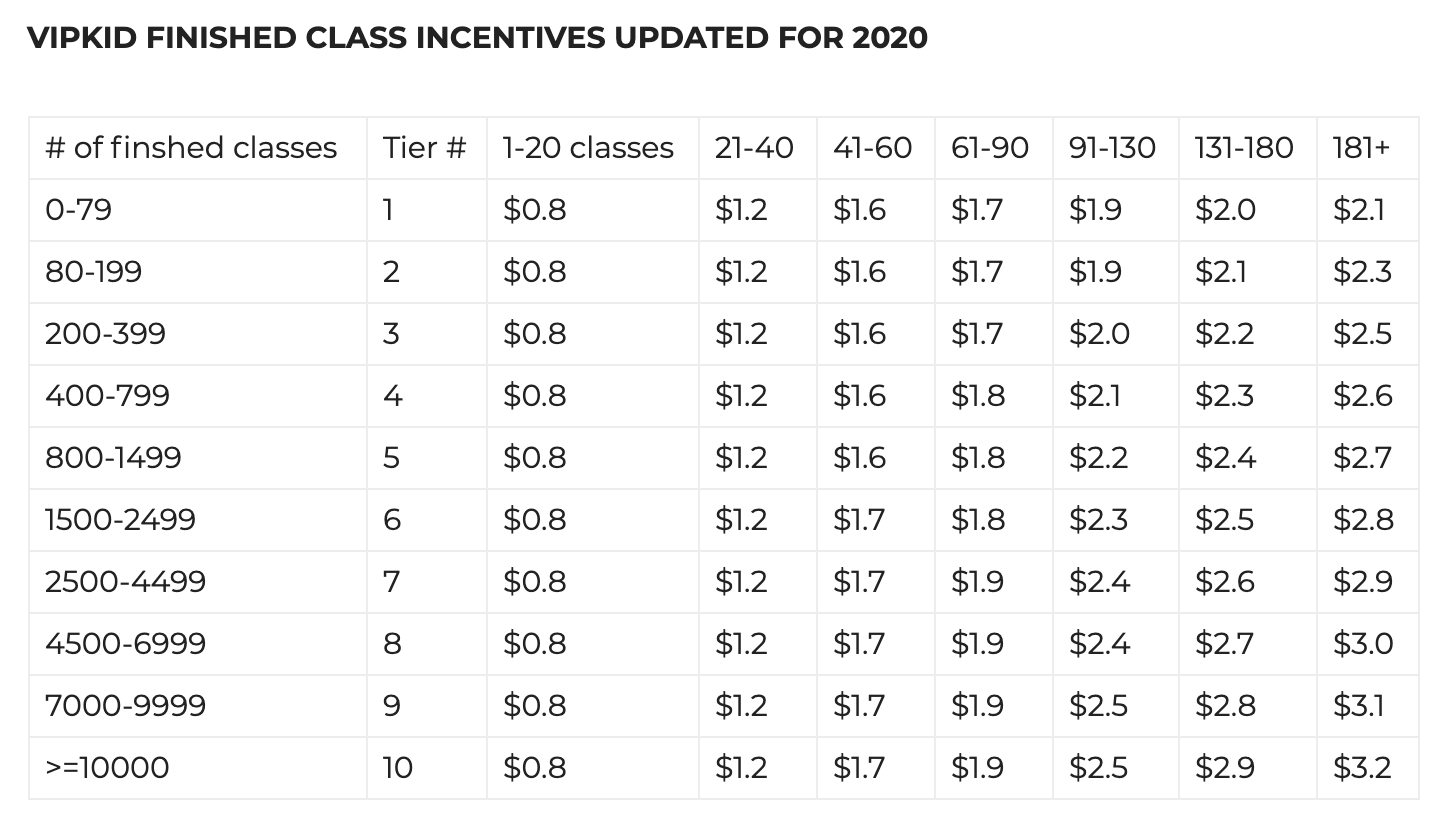Click the '181+' column header

[x=1361, y=148]
